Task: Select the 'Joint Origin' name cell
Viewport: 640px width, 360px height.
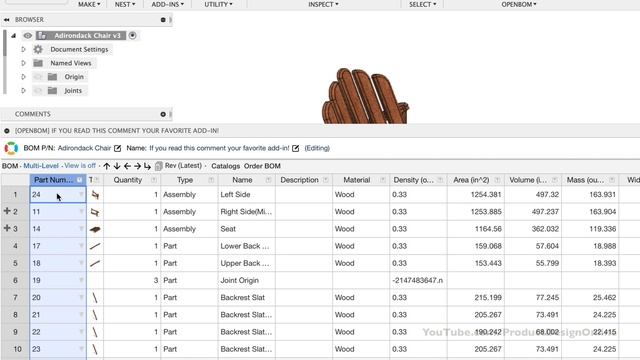Action: (247, 280)
